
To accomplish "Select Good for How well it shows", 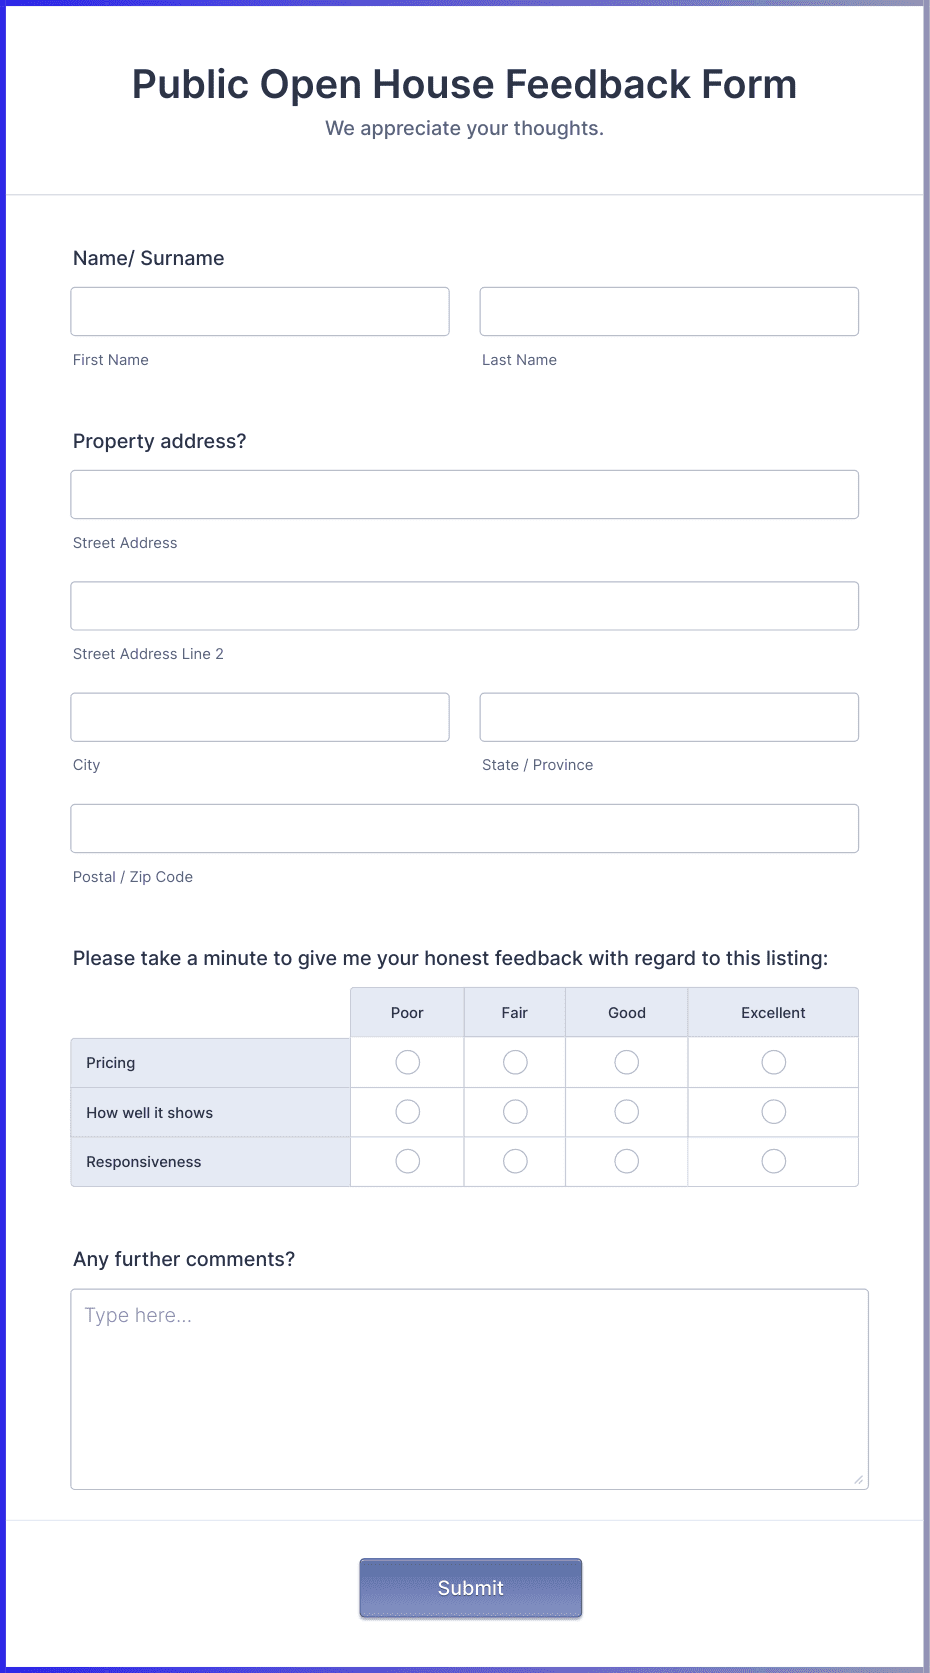I will coord(627,1112).
